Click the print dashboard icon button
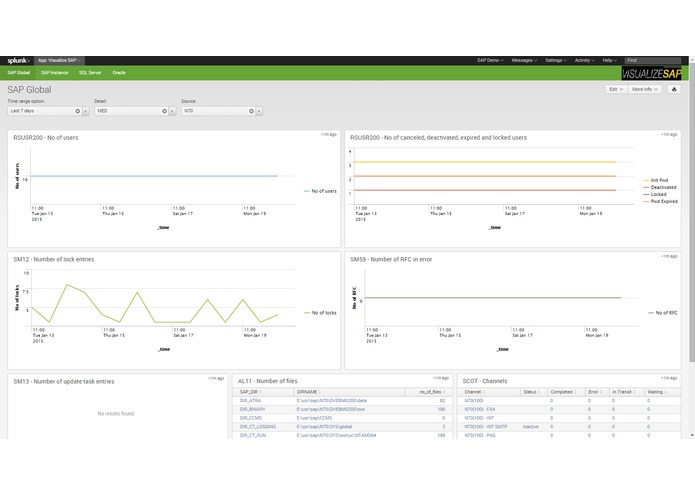Screen dimensions: 695x494 coord(674,89)
